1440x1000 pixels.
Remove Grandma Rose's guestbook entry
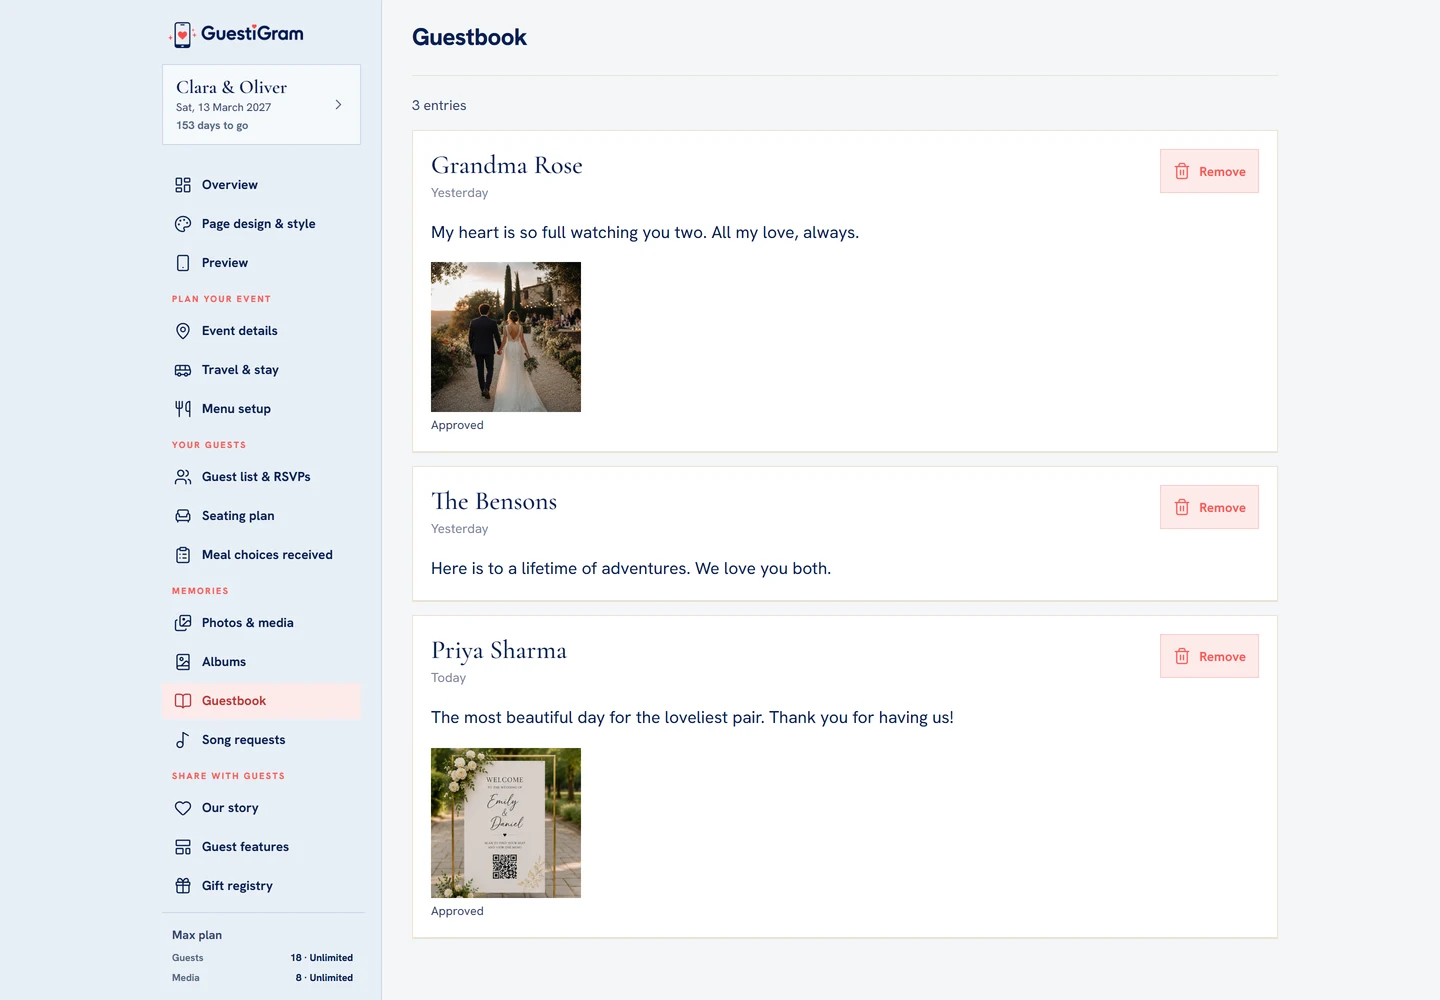1209,171
